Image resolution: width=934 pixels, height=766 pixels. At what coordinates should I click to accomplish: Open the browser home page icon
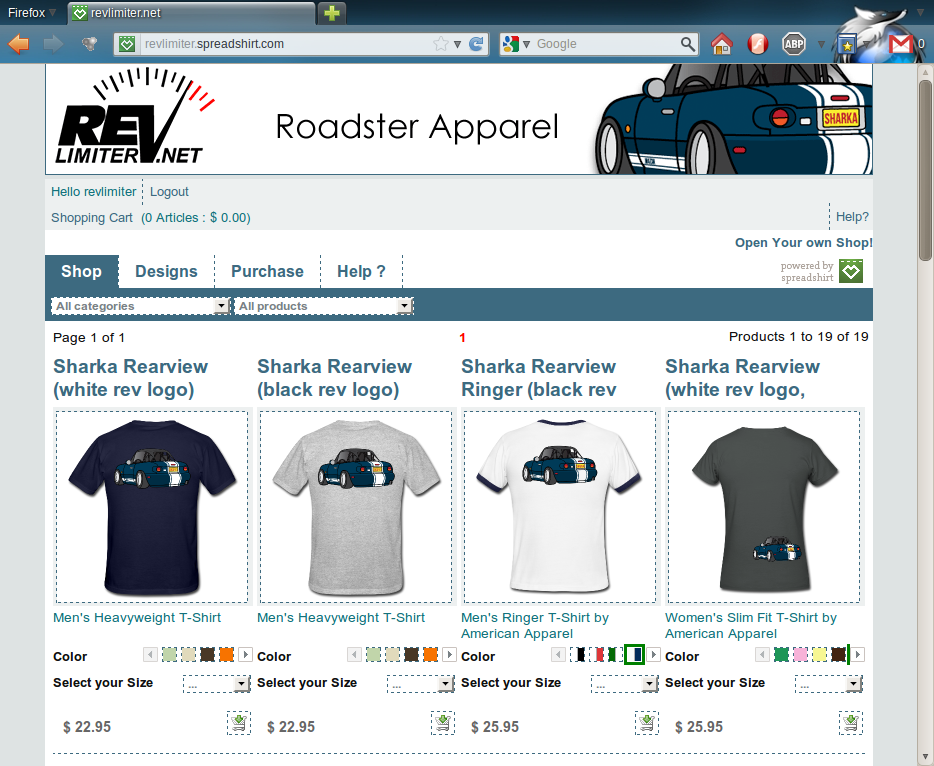pos(721,43)
